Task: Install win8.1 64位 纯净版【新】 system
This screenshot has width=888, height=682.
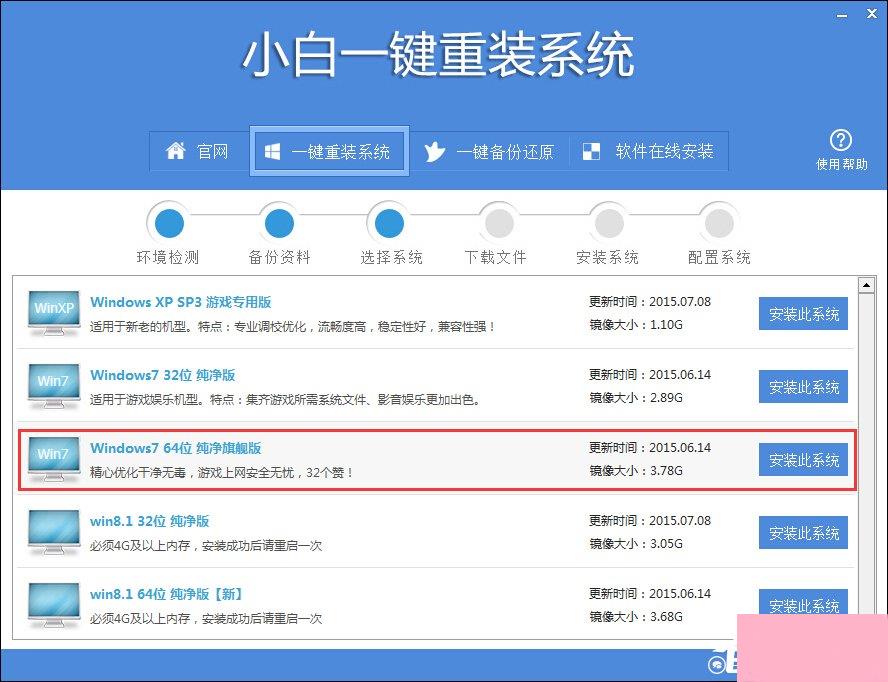Action: point(803,604)
